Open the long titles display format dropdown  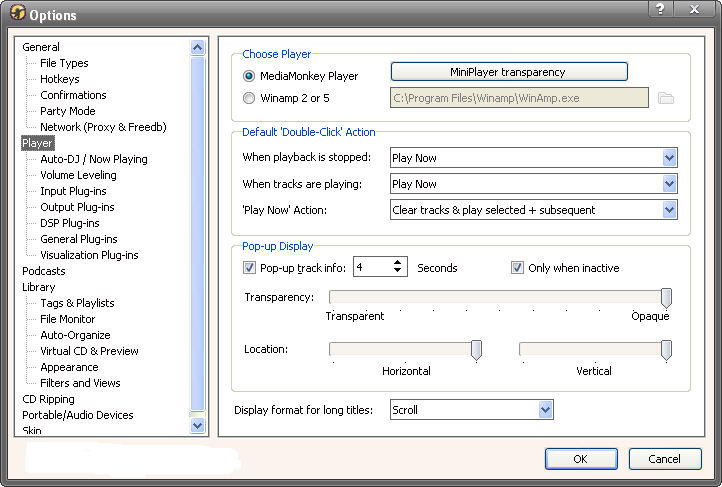[545, 410]
